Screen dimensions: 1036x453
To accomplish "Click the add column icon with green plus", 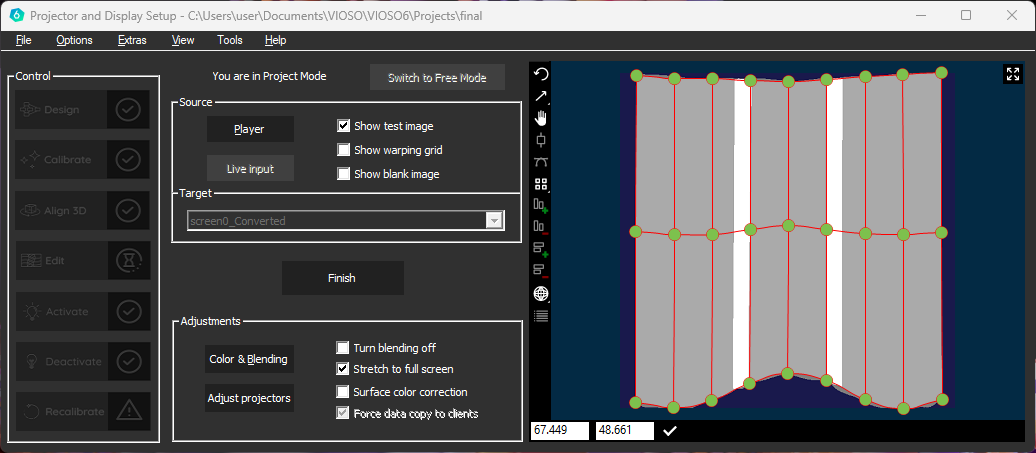I will coord(541,205).
